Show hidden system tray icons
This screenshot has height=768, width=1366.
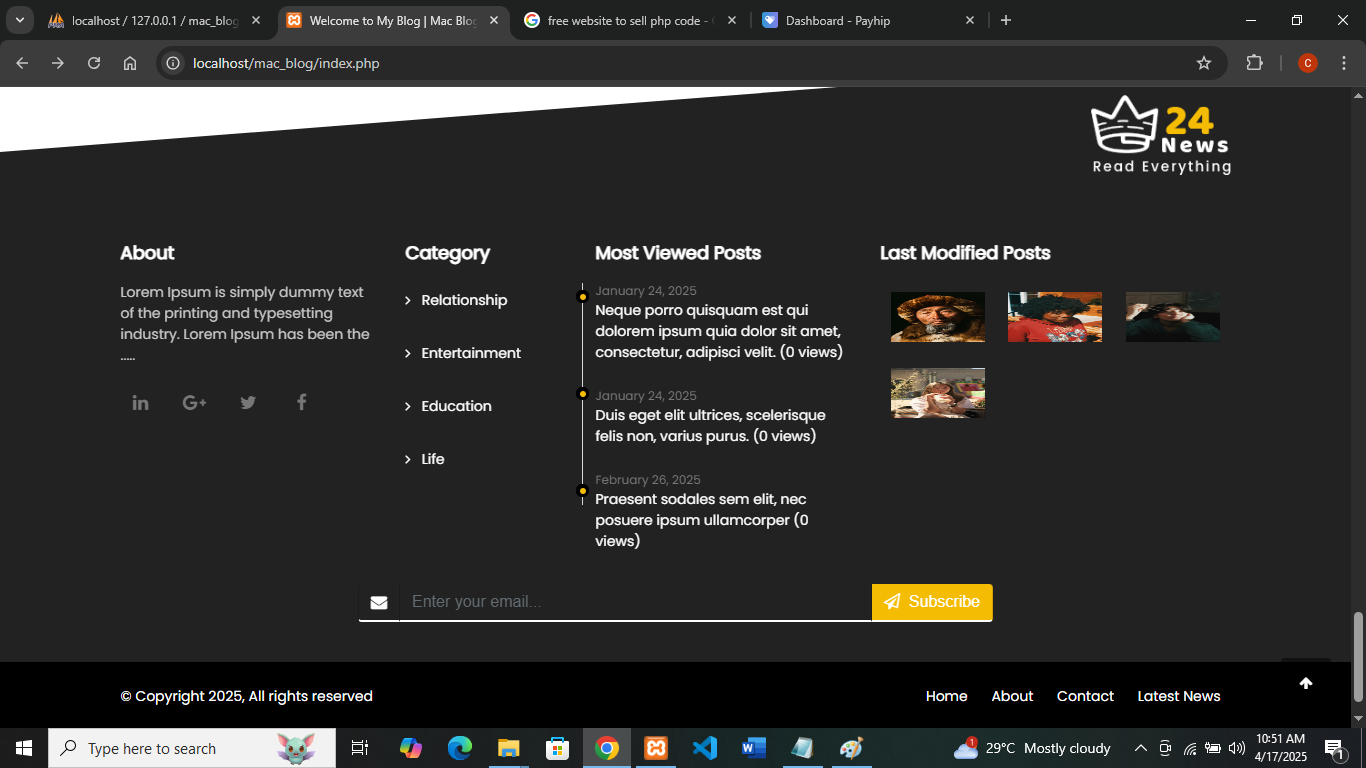(1140, 748)
